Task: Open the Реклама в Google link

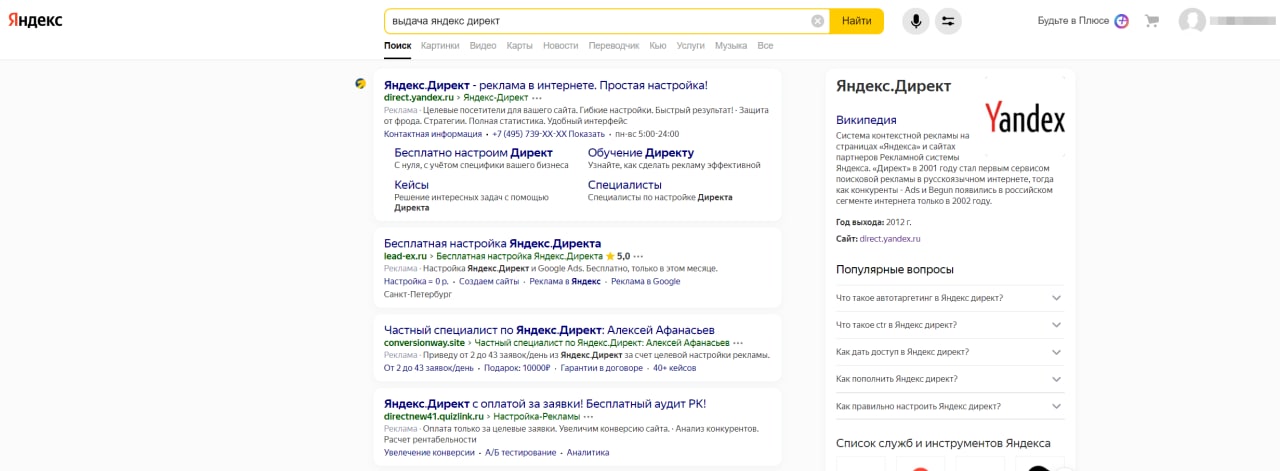Action: click(646, 282)
